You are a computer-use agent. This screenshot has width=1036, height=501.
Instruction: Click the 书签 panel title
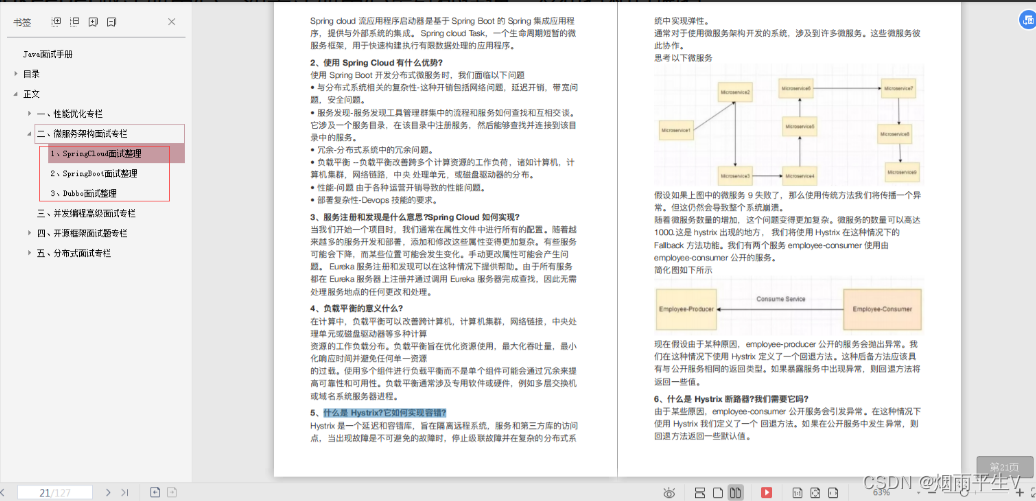pyautogui.click(x=22, y=22)
